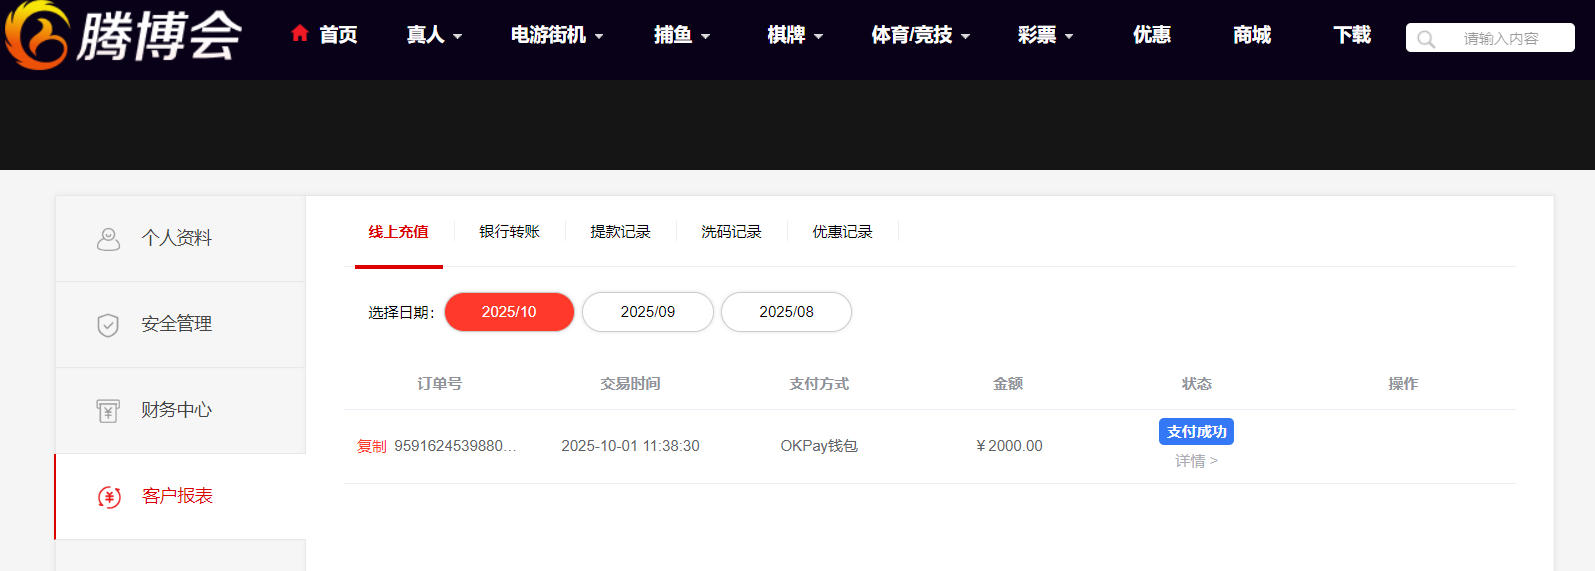Switch to the 银行转账 tab
Viewport: 1595px width, 571px height.
pyautogui.click(x=509, y=232)
